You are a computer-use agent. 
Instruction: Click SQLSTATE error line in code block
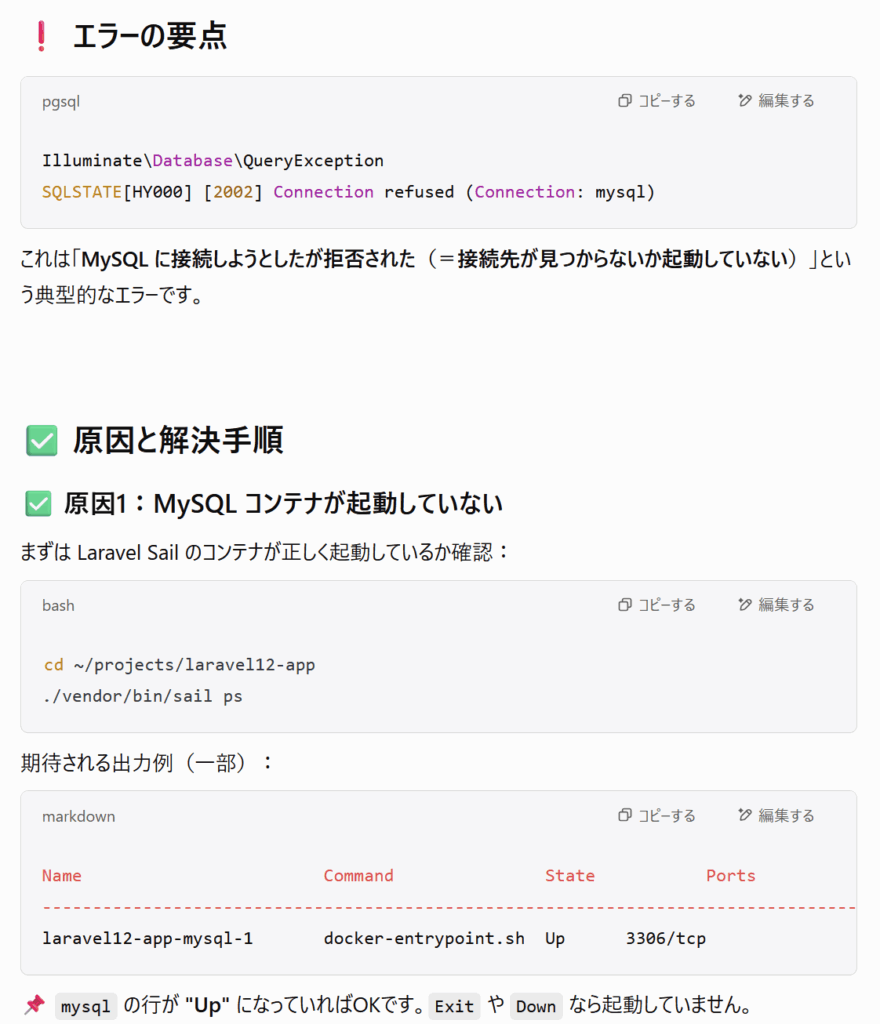tap(349, 192)
